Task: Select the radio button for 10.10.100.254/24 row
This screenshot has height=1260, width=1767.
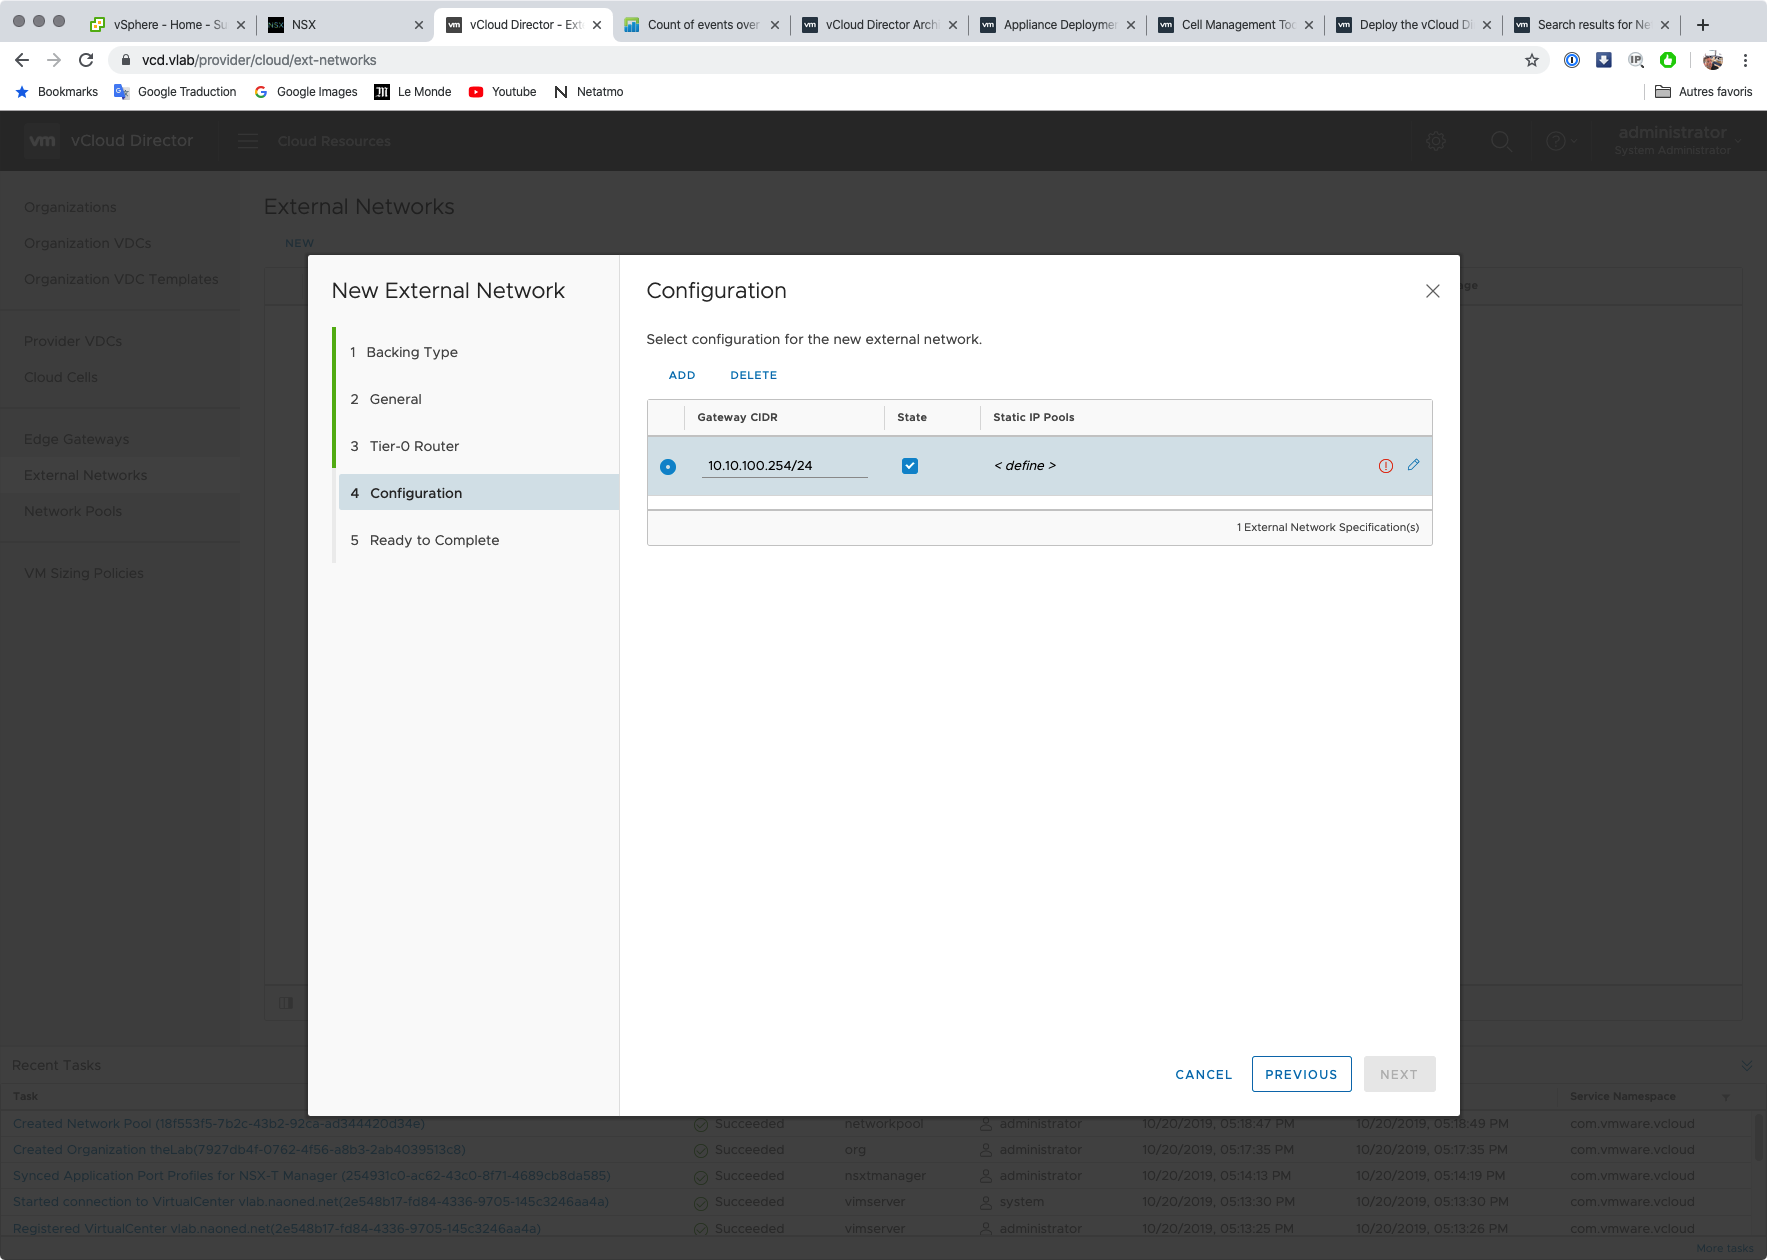Action: (668, 467)
